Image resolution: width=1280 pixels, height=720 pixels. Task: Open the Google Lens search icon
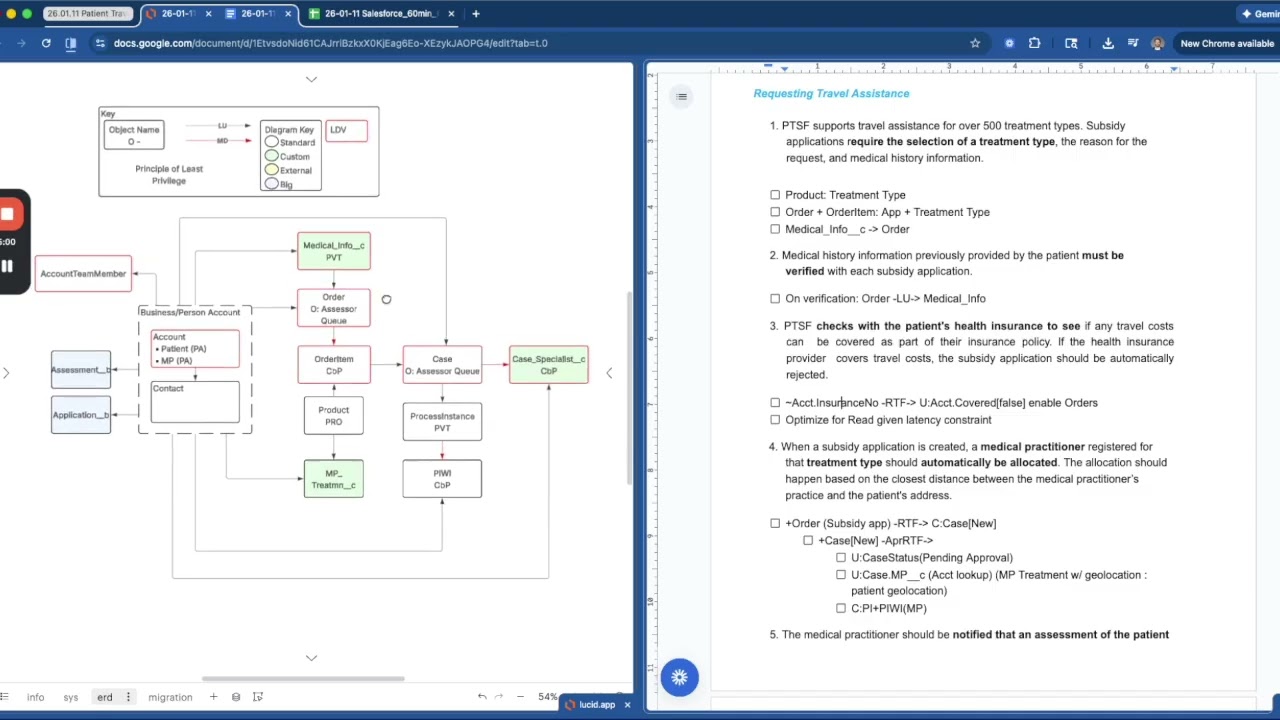[1071, 43]
